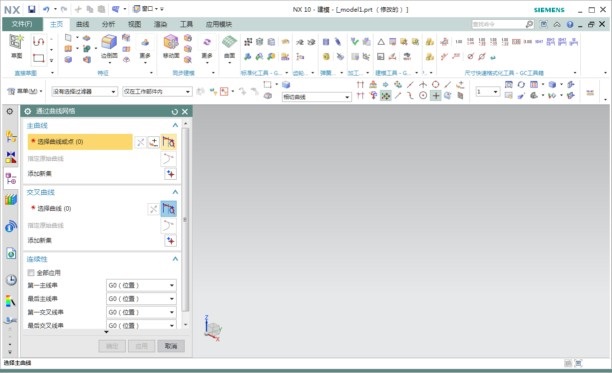Open the 文件(F) menu
612x373 pixels.
22,24
